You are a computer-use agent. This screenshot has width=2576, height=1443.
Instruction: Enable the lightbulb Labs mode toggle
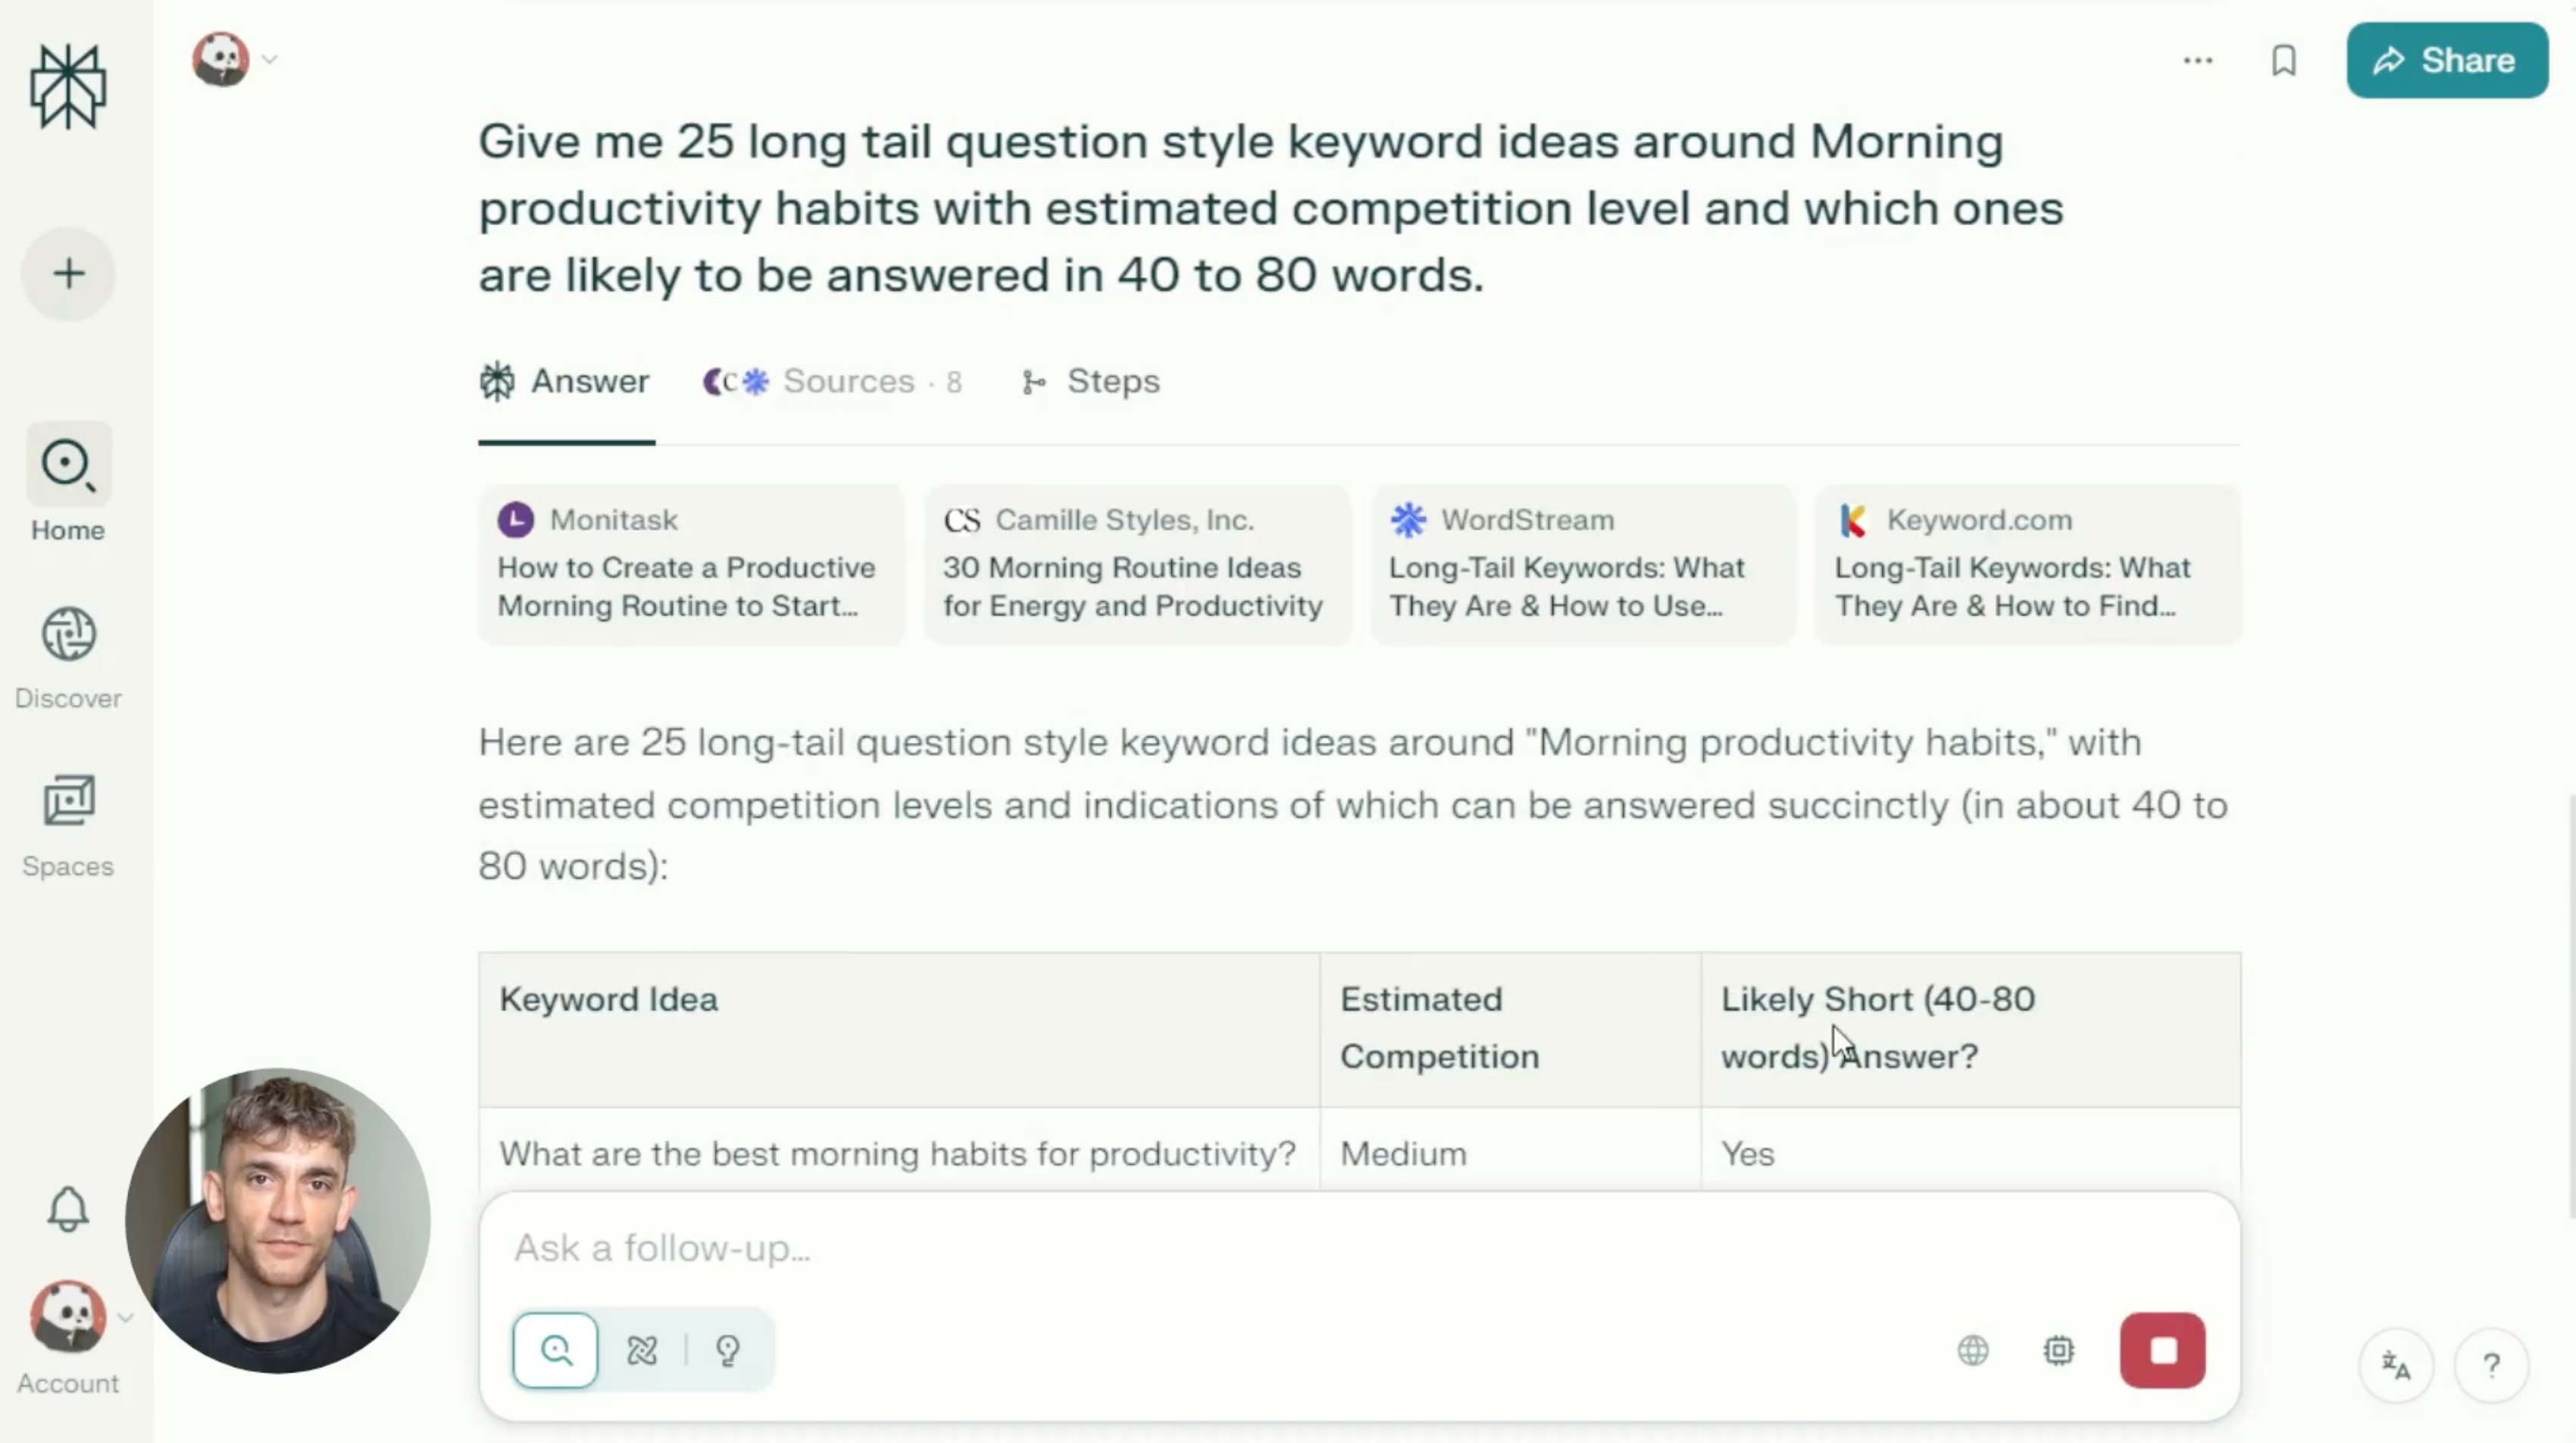click(728, 1351)
